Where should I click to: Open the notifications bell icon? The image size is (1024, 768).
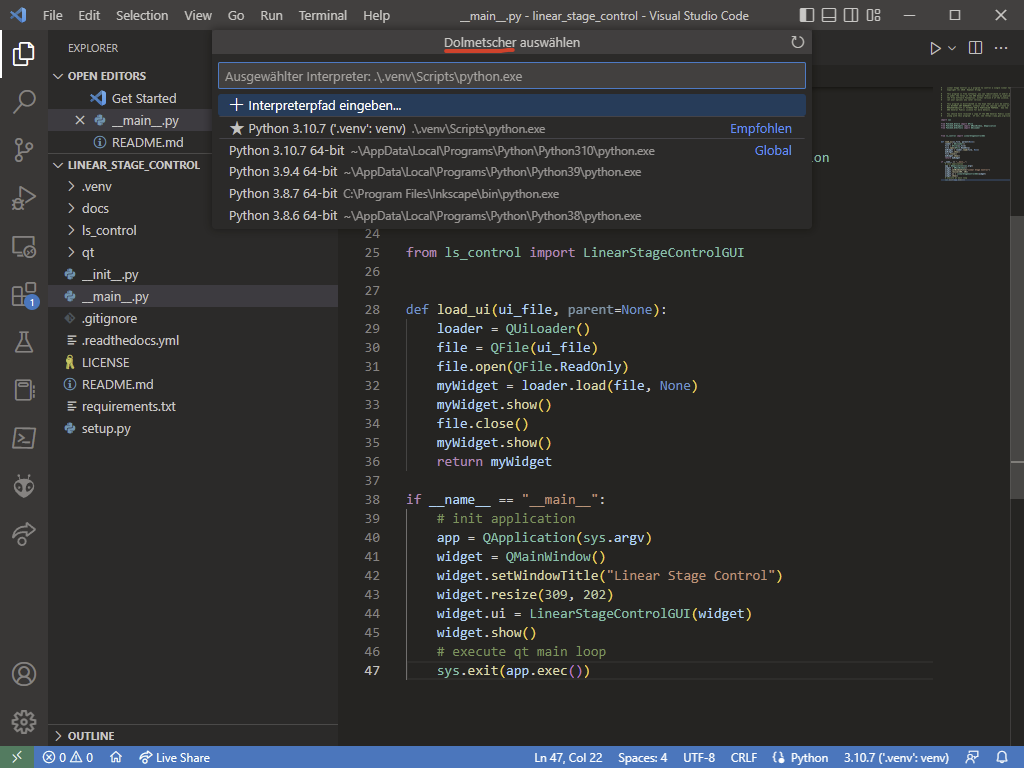[x=1002, y=758]
